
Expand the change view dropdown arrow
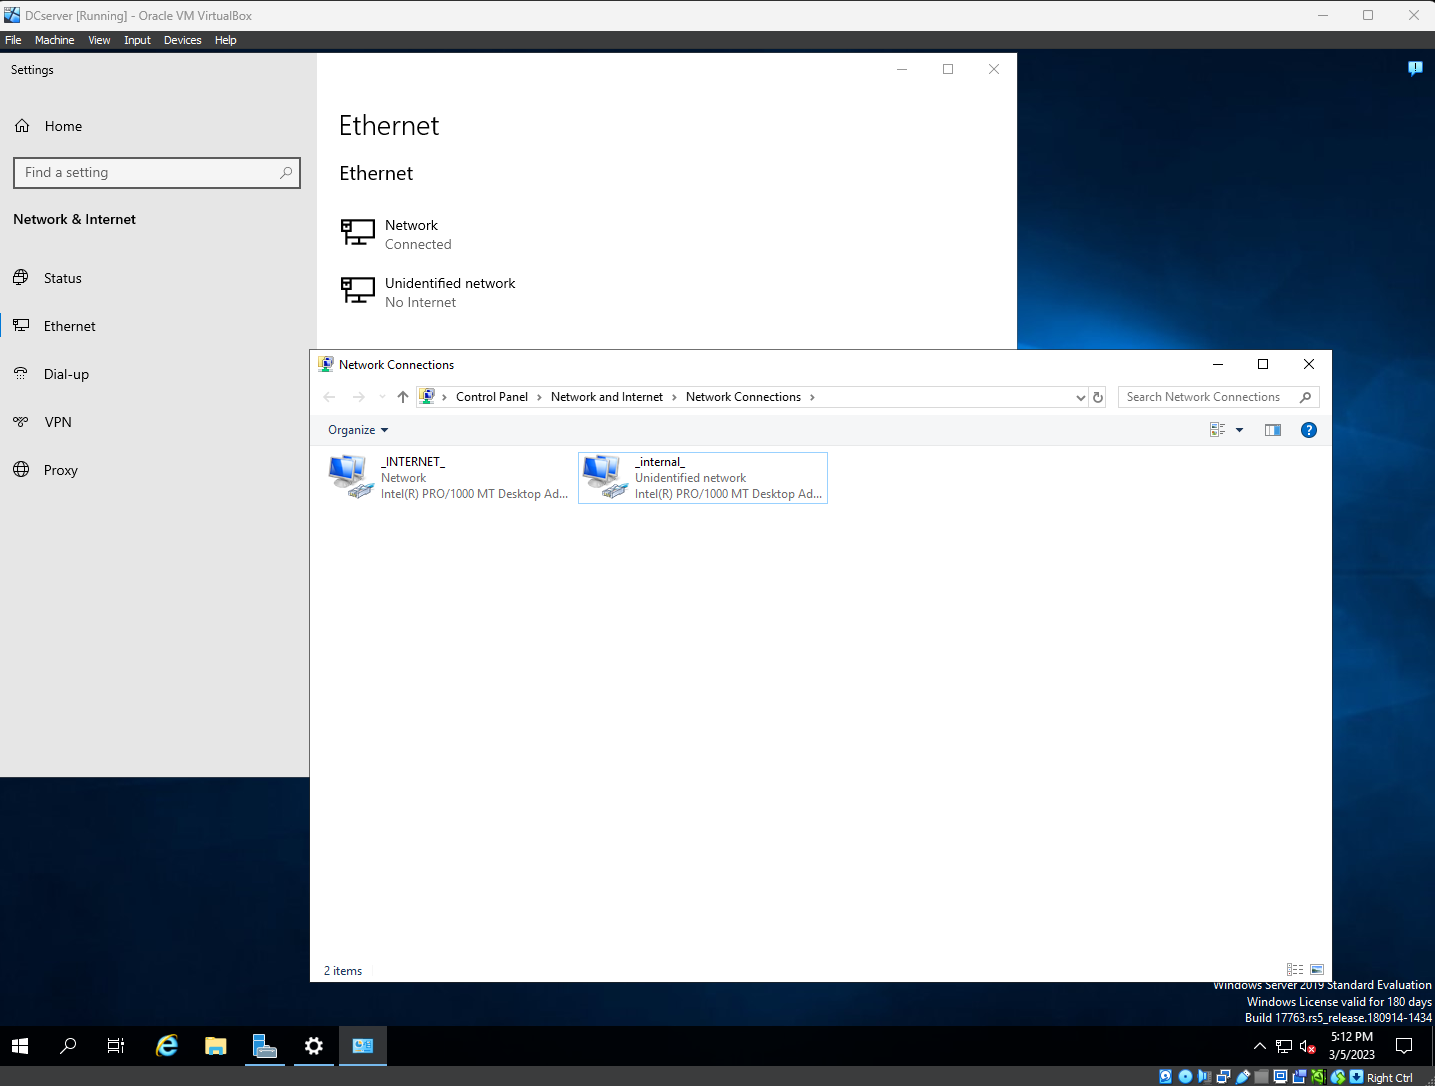[x=1239, y=429]
